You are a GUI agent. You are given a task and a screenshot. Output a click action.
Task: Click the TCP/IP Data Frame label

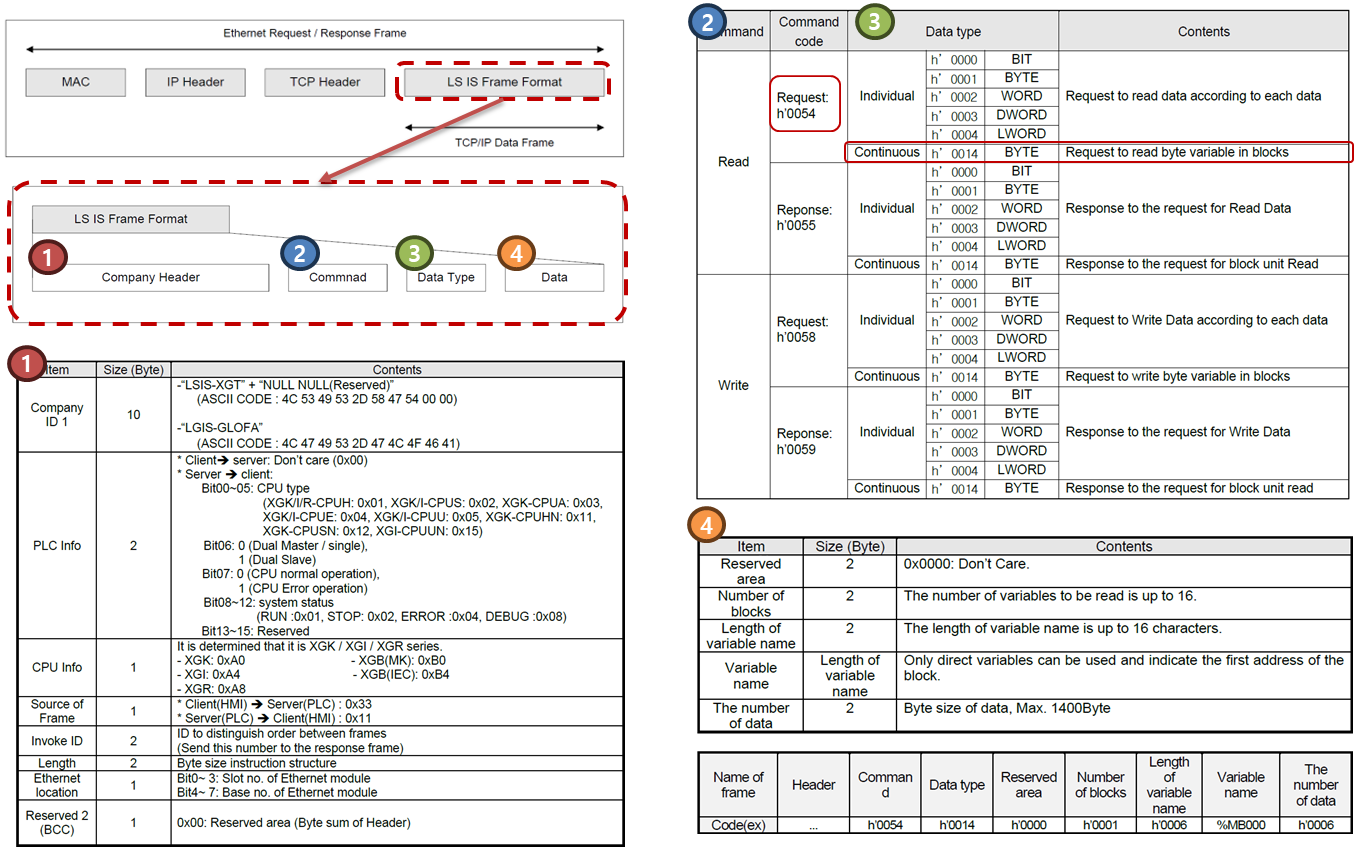click(504, 143)
